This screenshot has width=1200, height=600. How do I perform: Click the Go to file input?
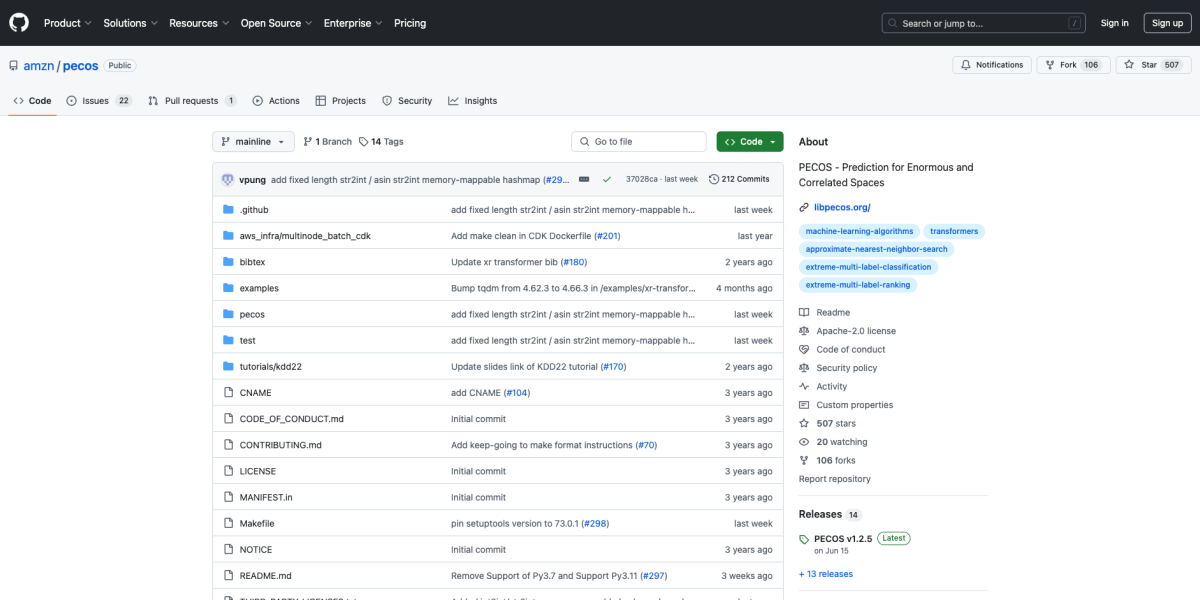(x=638, y=142)
